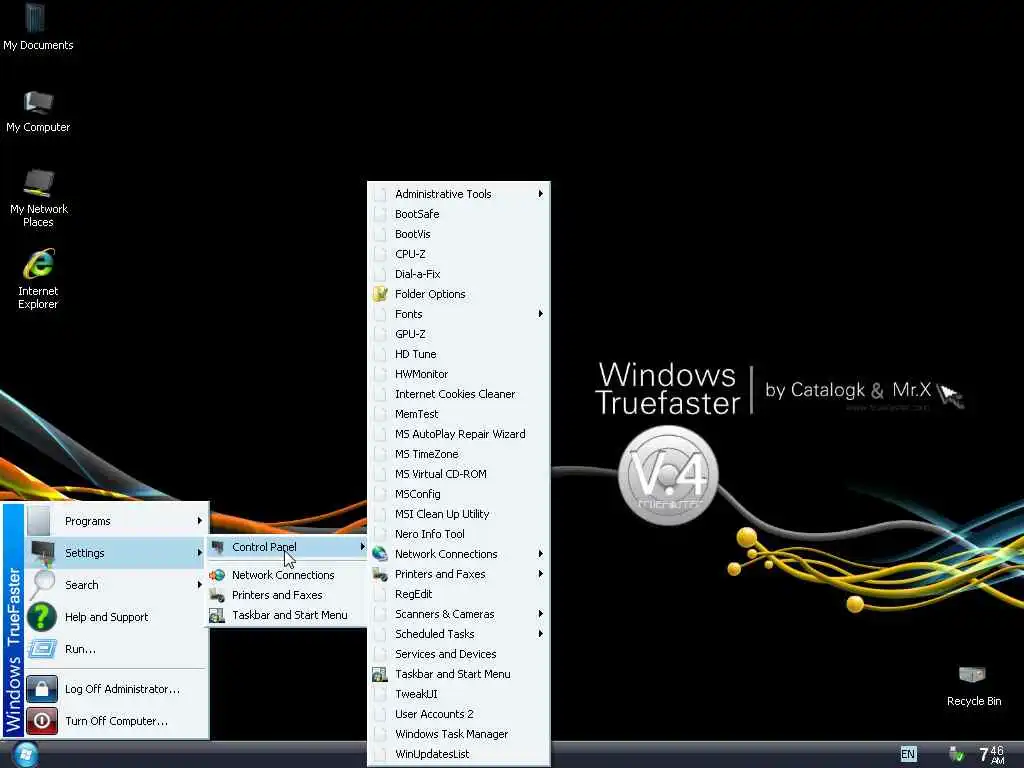Viewport: 1024px width, 768px height.
Task: Click Control Panel icon in Settings submenu
Action: 217,547
